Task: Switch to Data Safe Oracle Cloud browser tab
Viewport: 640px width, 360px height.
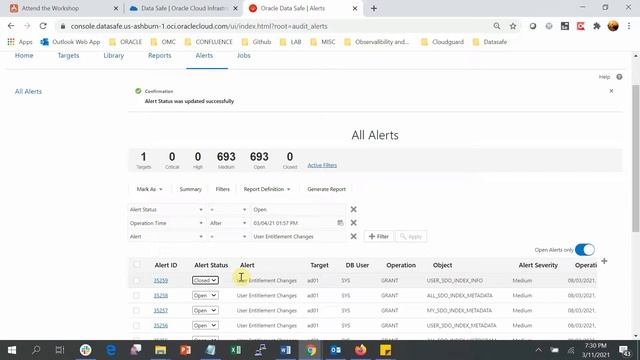Action: (x=183, y=8)
